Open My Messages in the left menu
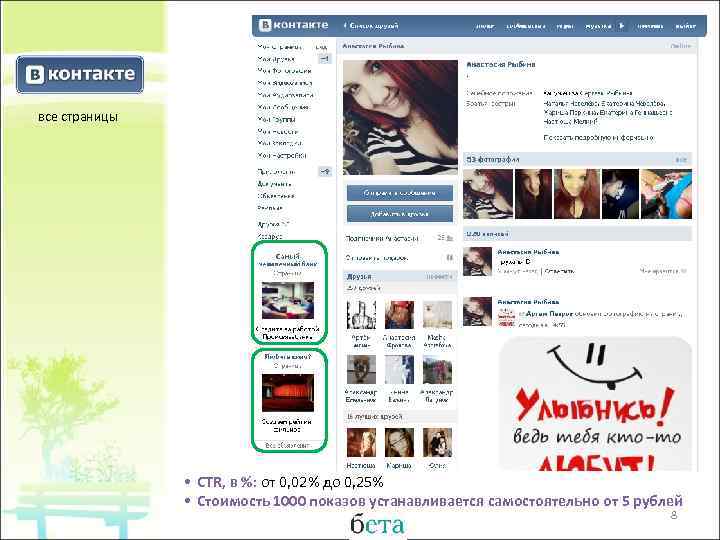 [283, 107]
